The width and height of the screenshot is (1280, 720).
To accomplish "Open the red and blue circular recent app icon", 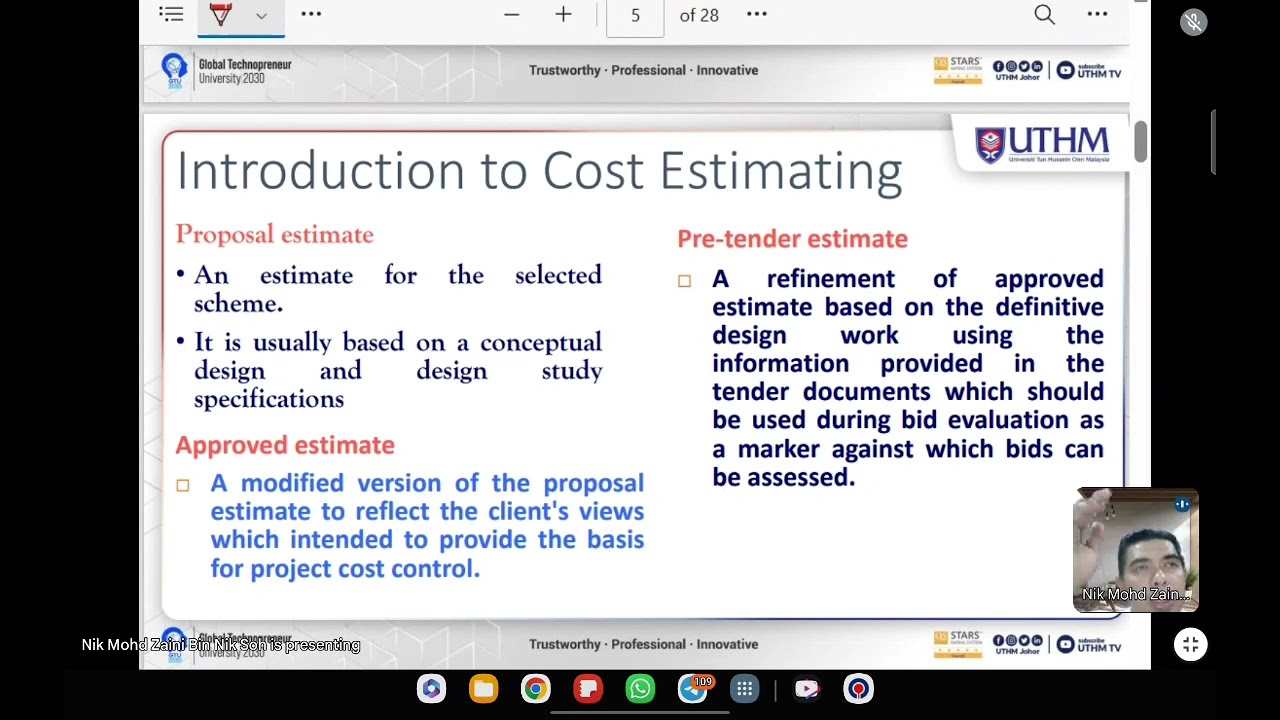I will tap(858, 689).
